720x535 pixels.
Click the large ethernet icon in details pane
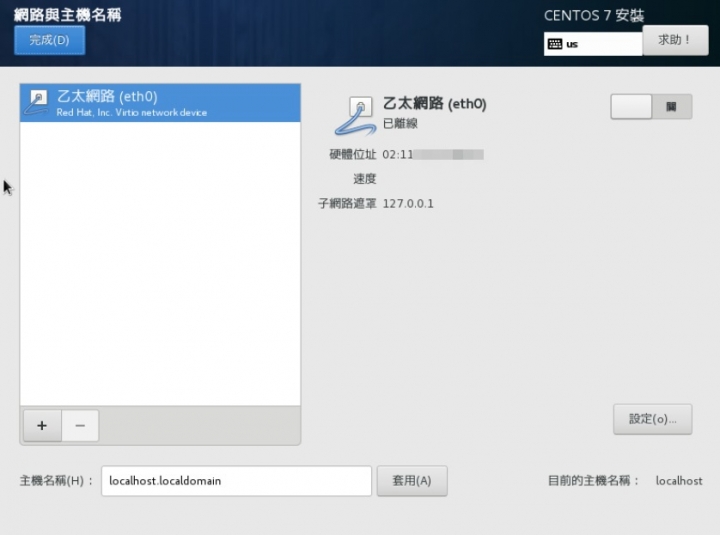point(356,116)
